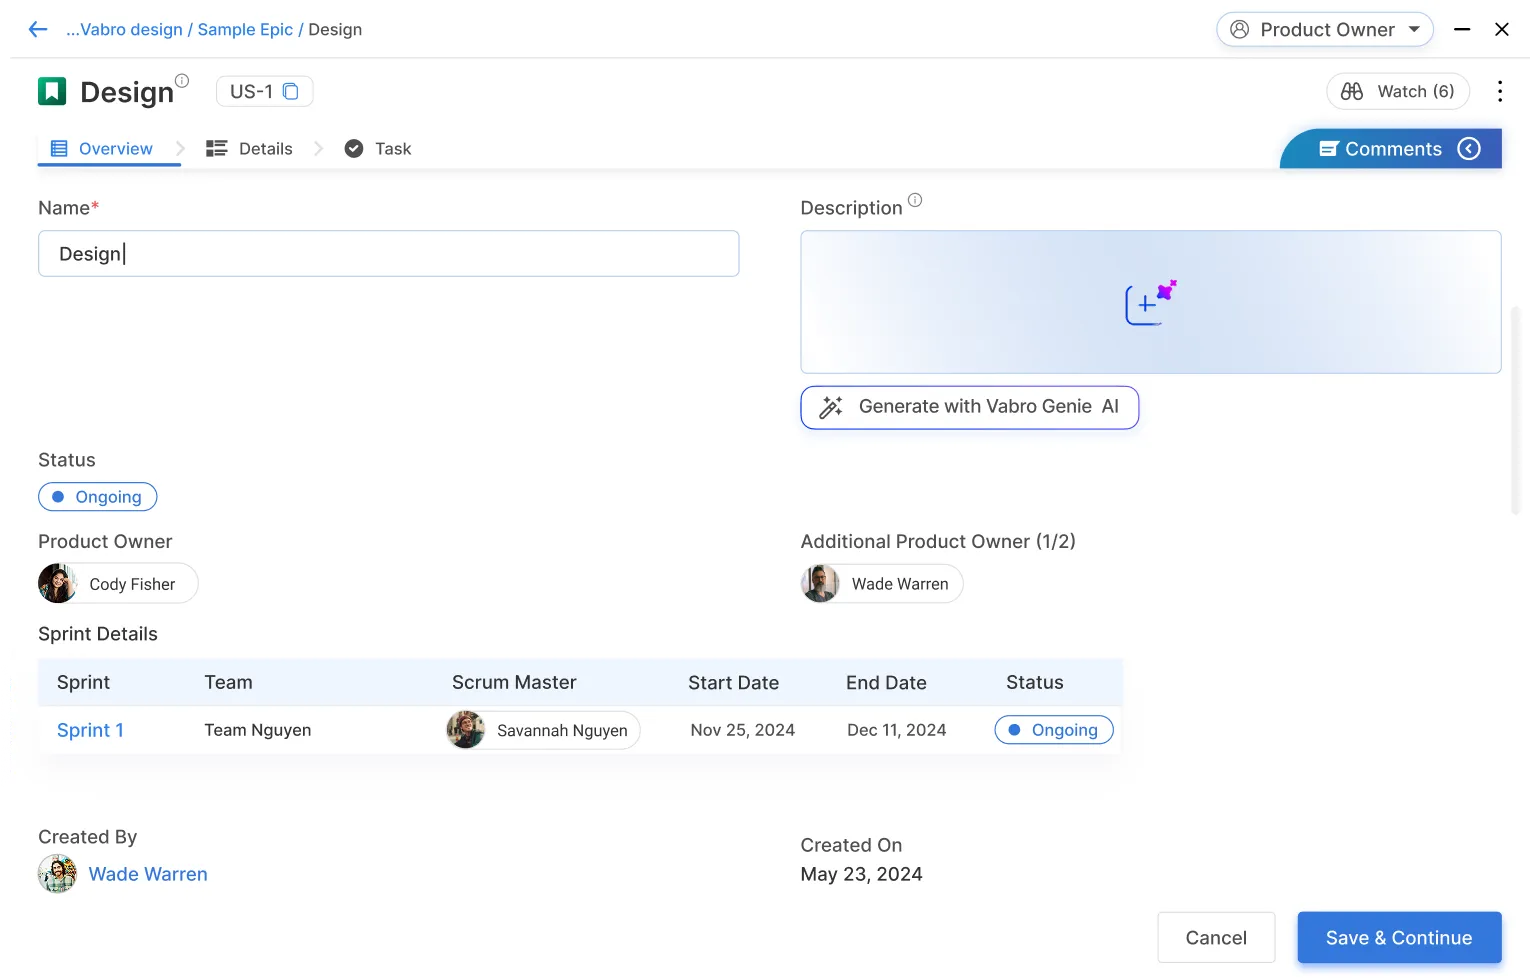Switch to the Details tab
1530x978 pixels.
[250, 149]
